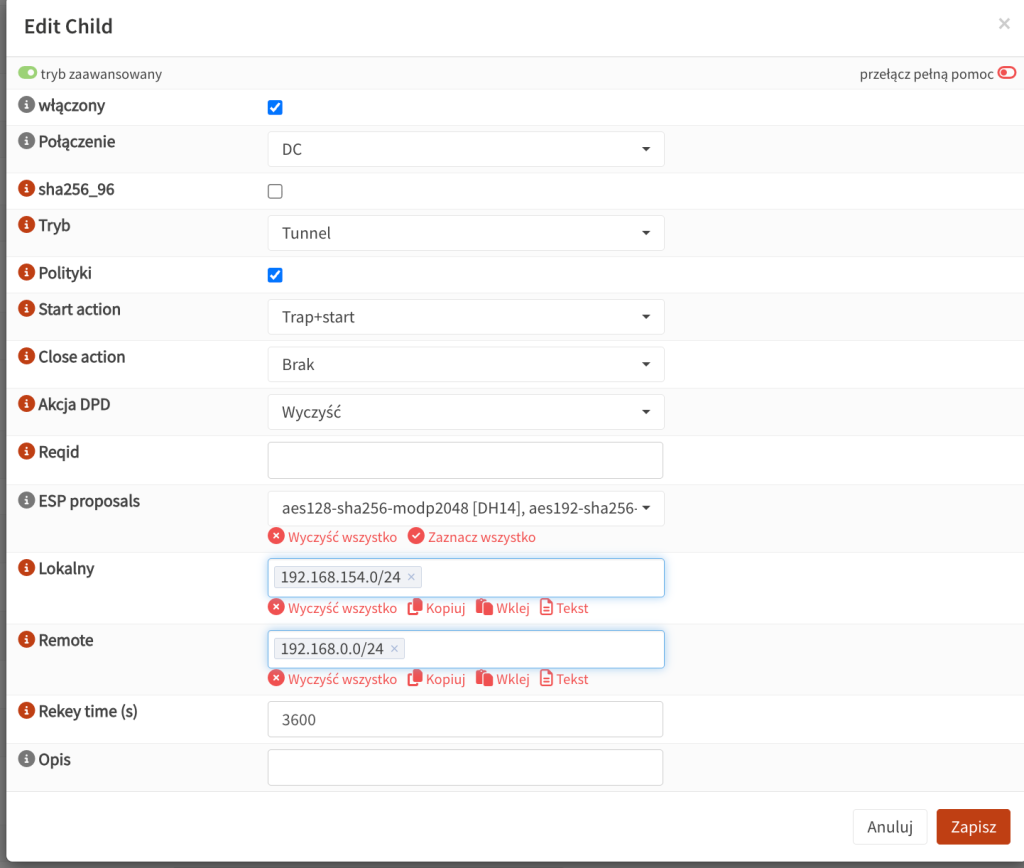The image size is (1024, 868).
Task: Click info icon next to Akcja DPD
Action: [x=27, y=404]
